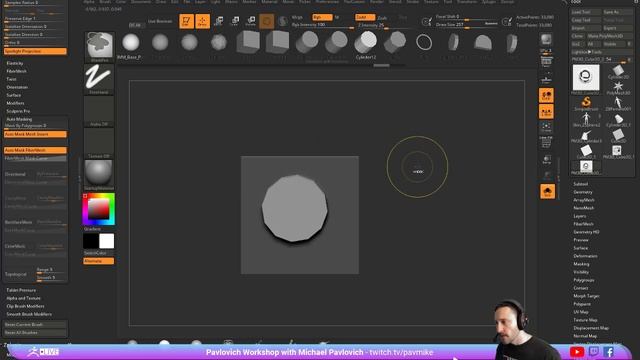Click the Export tool button
This screenshot has width=640, height=360.
618,28
